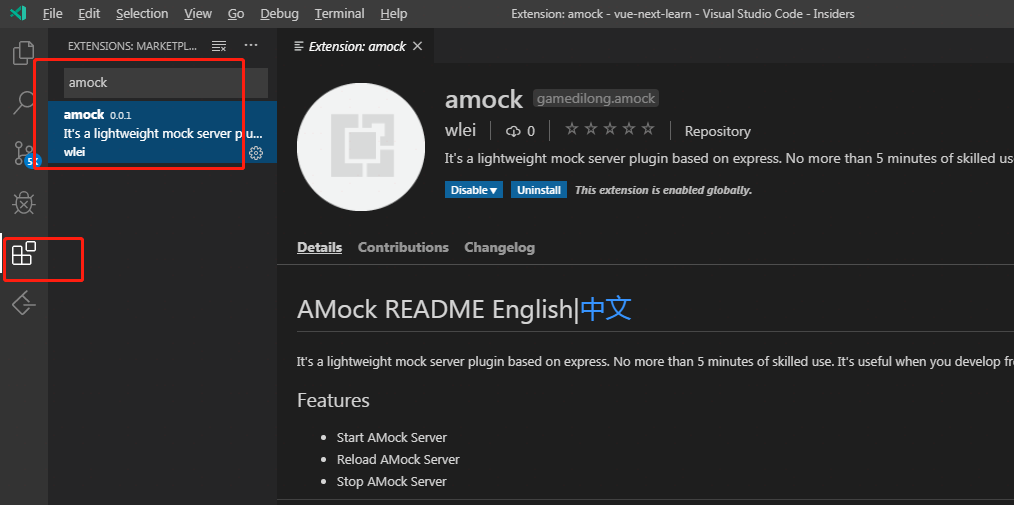This screenshot has height=505, width=1014.
Task: Click the amock extension logo image
Action: coord(361,147)
